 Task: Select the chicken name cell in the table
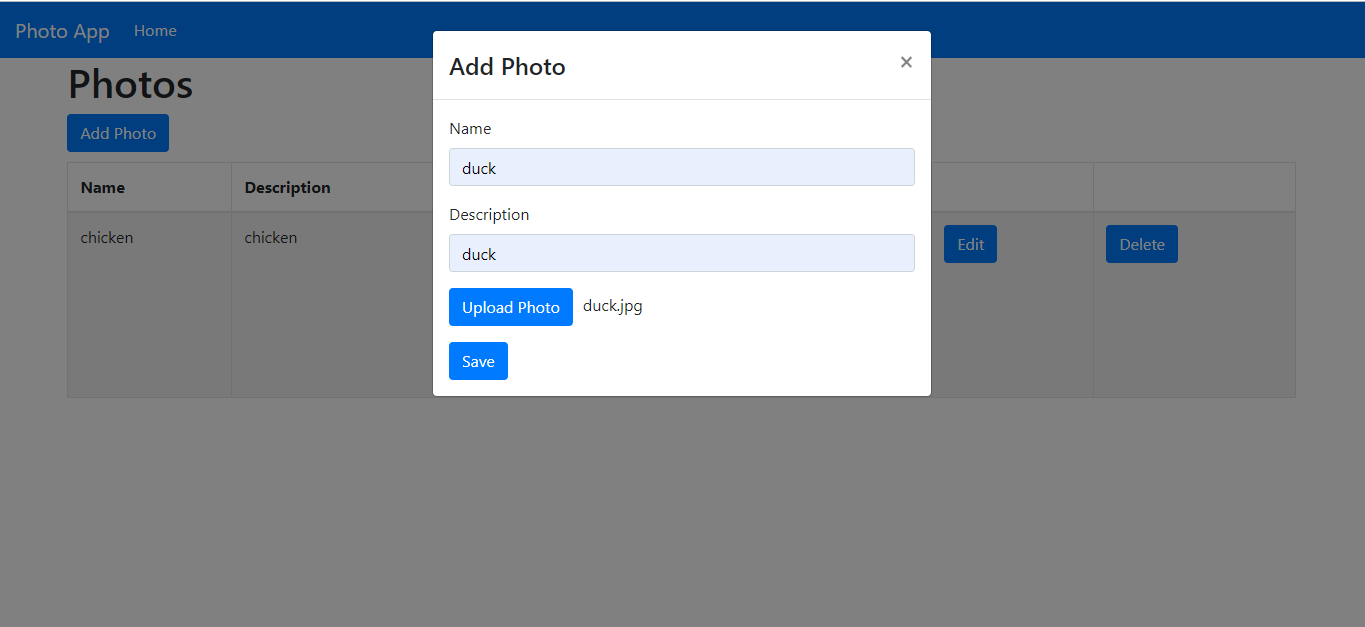(x=107, y=237)
